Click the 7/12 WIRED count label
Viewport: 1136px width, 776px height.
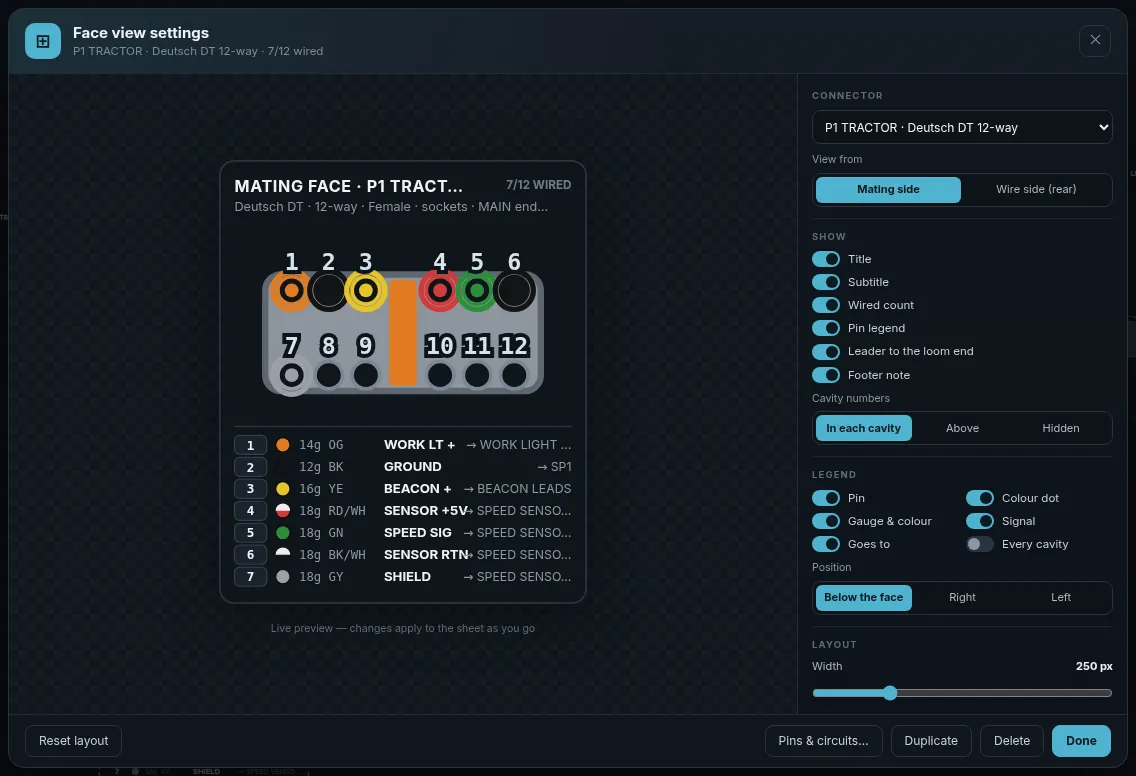538,185
